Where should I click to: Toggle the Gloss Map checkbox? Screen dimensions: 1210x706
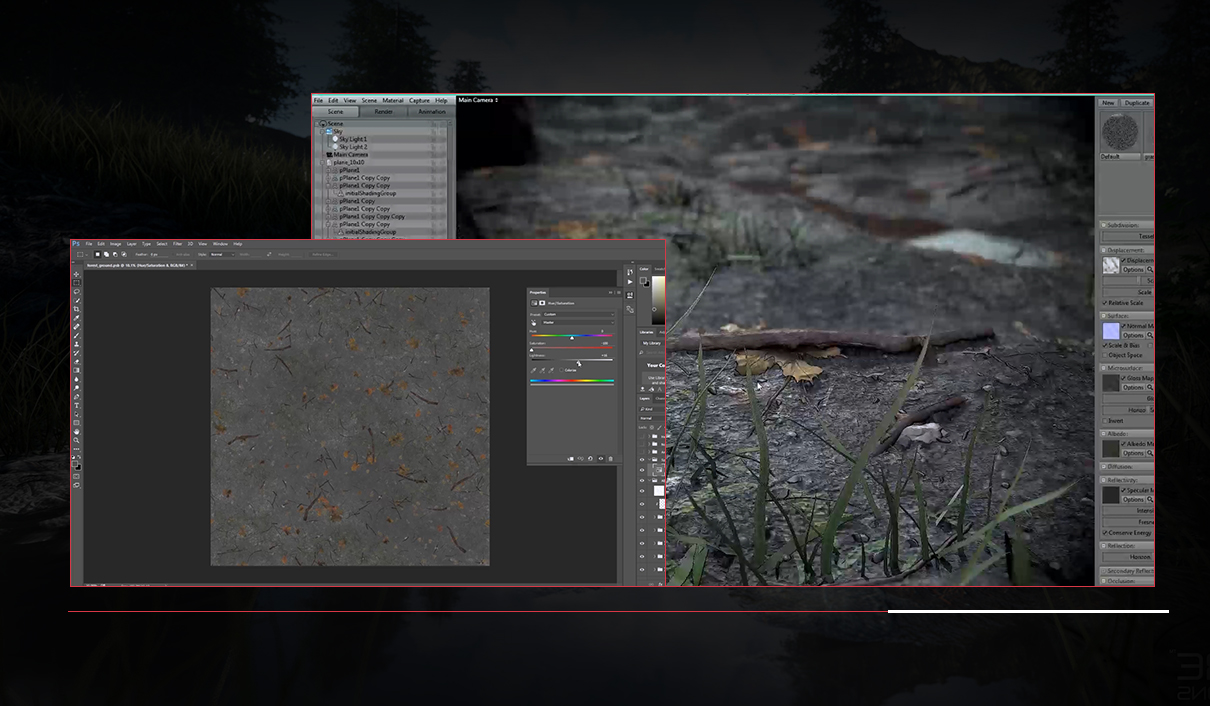(x=1124, y=379)
